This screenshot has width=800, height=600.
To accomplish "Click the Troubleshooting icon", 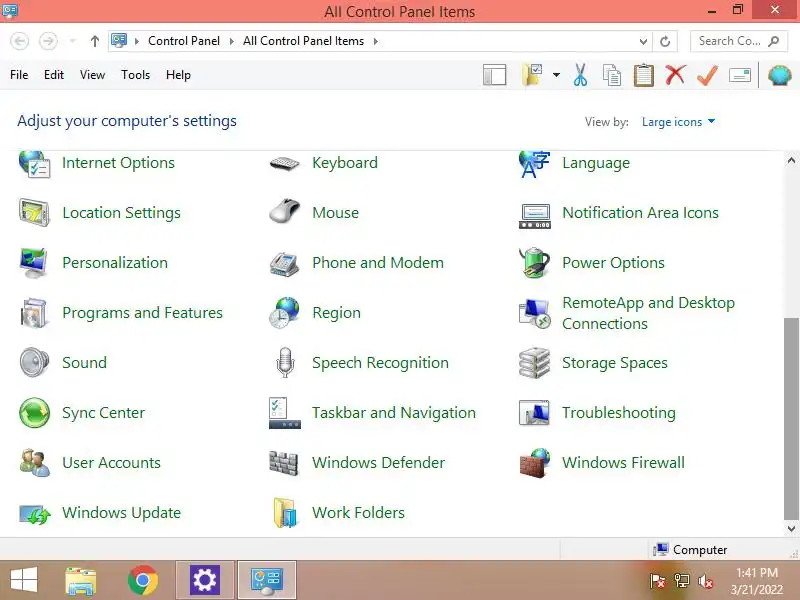I will [534, 413].
